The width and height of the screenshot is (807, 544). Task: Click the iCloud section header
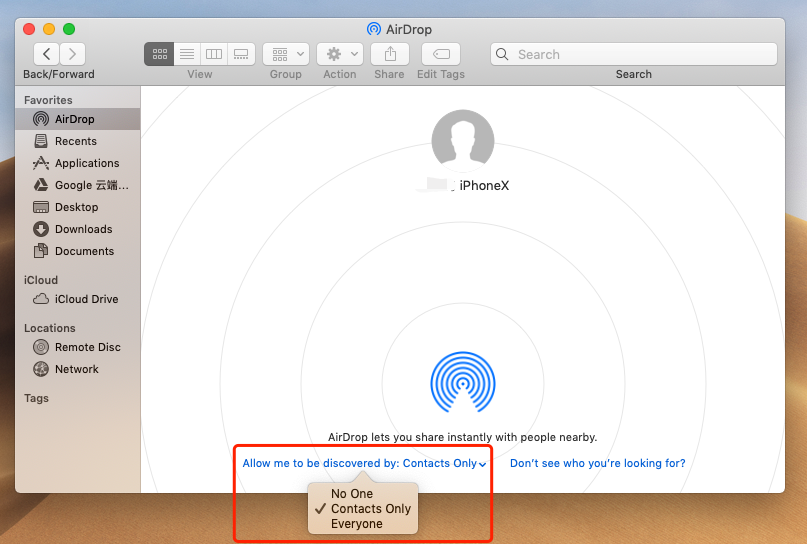click(41, 280)
